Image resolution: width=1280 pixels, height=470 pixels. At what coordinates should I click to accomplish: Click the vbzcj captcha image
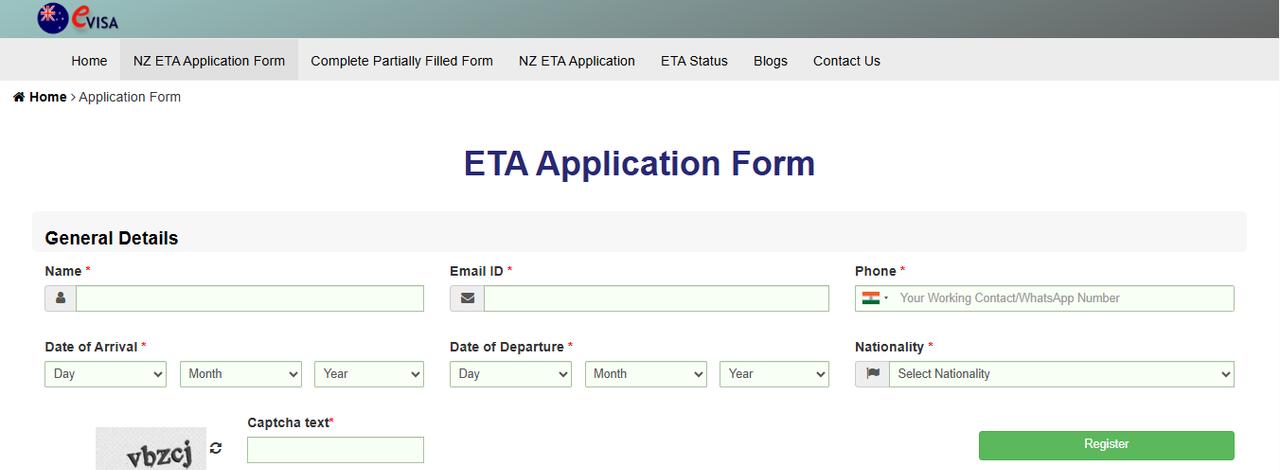tap(151, 449)
